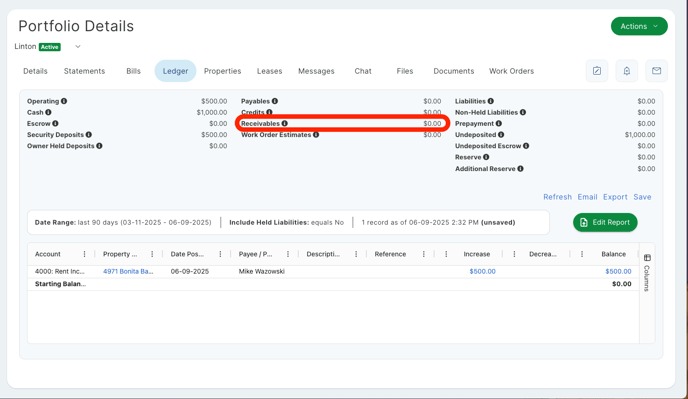Click the Receivables info icon
The image size is (688, 399).
coord(284,123)
